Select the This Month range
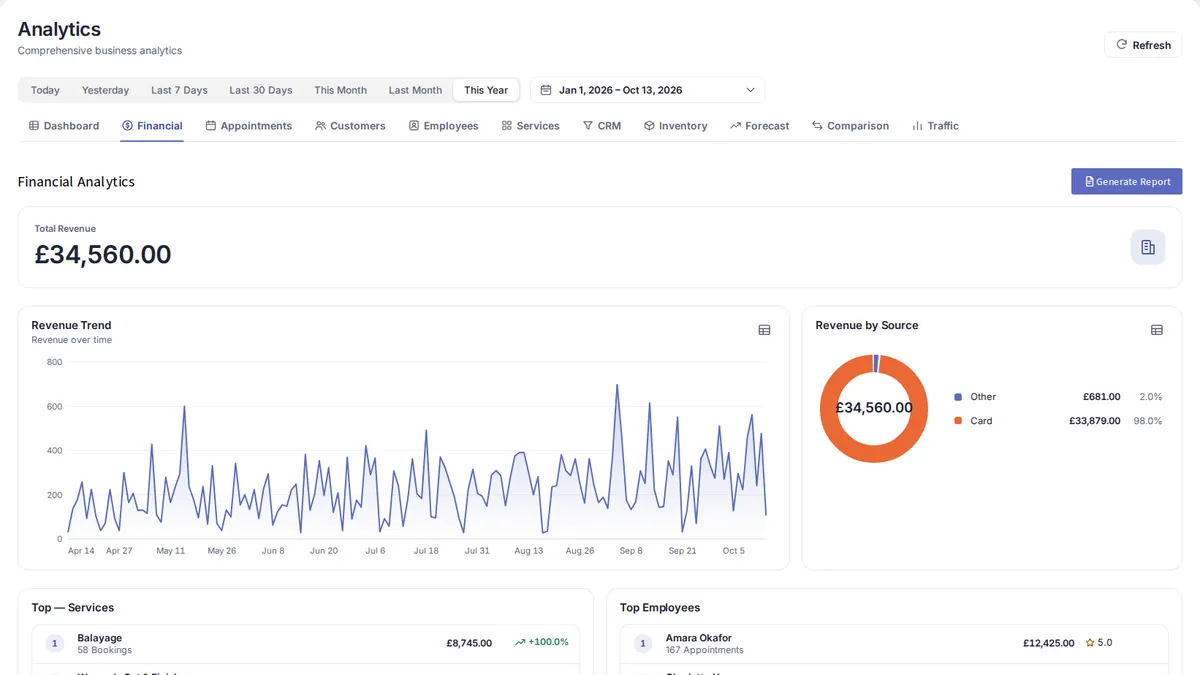 point(340,90)
